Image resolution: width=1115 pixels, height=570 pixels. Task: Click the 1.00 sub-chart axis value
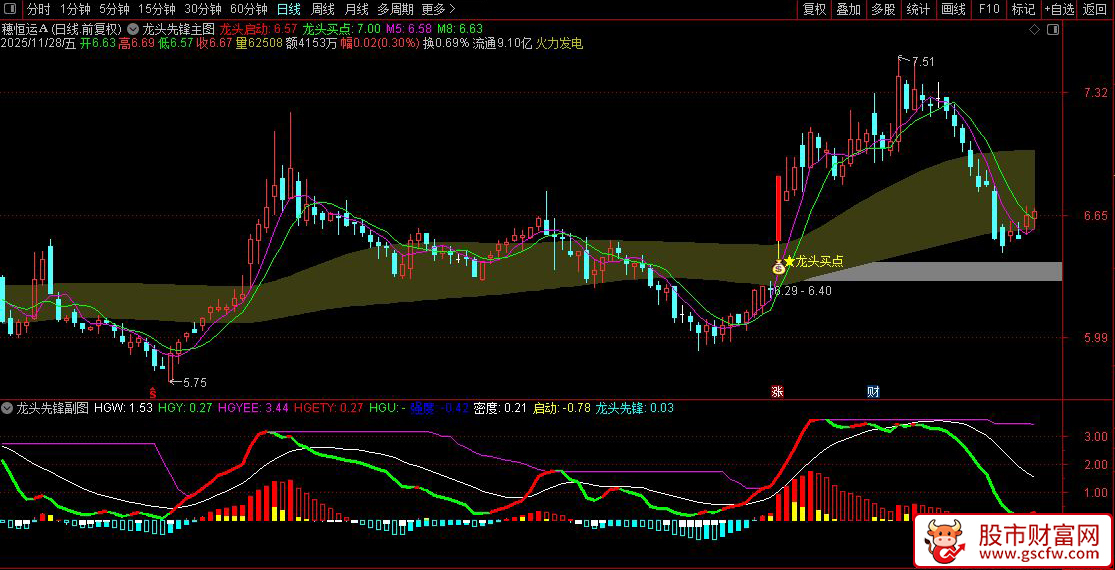(1095, 492)
